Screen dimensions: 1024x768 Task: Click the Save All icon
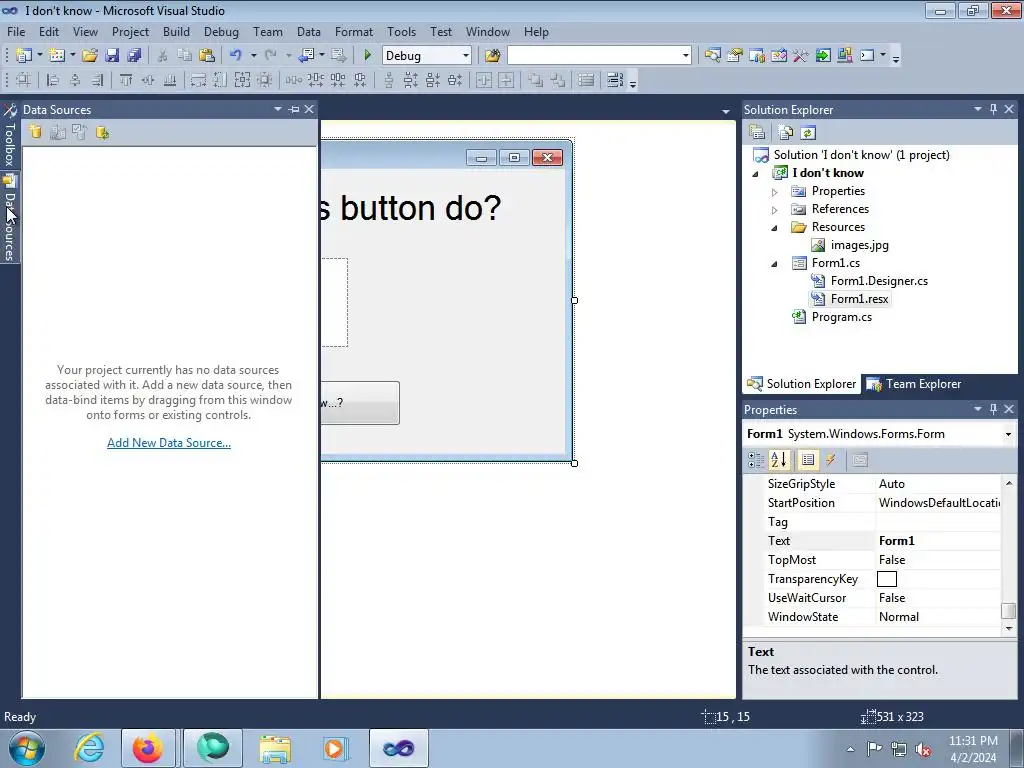point(134,56)
